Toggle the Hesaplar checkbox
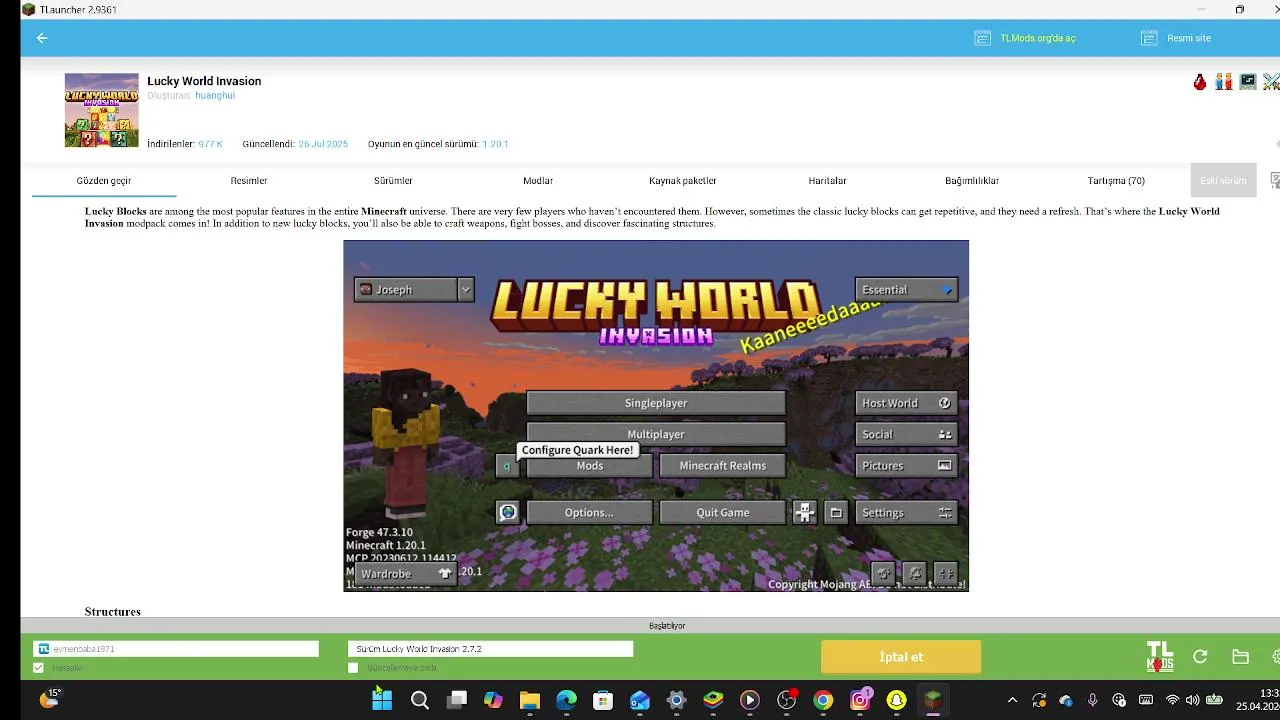Viewport: 1280px width, 720px height. (39, 668)
